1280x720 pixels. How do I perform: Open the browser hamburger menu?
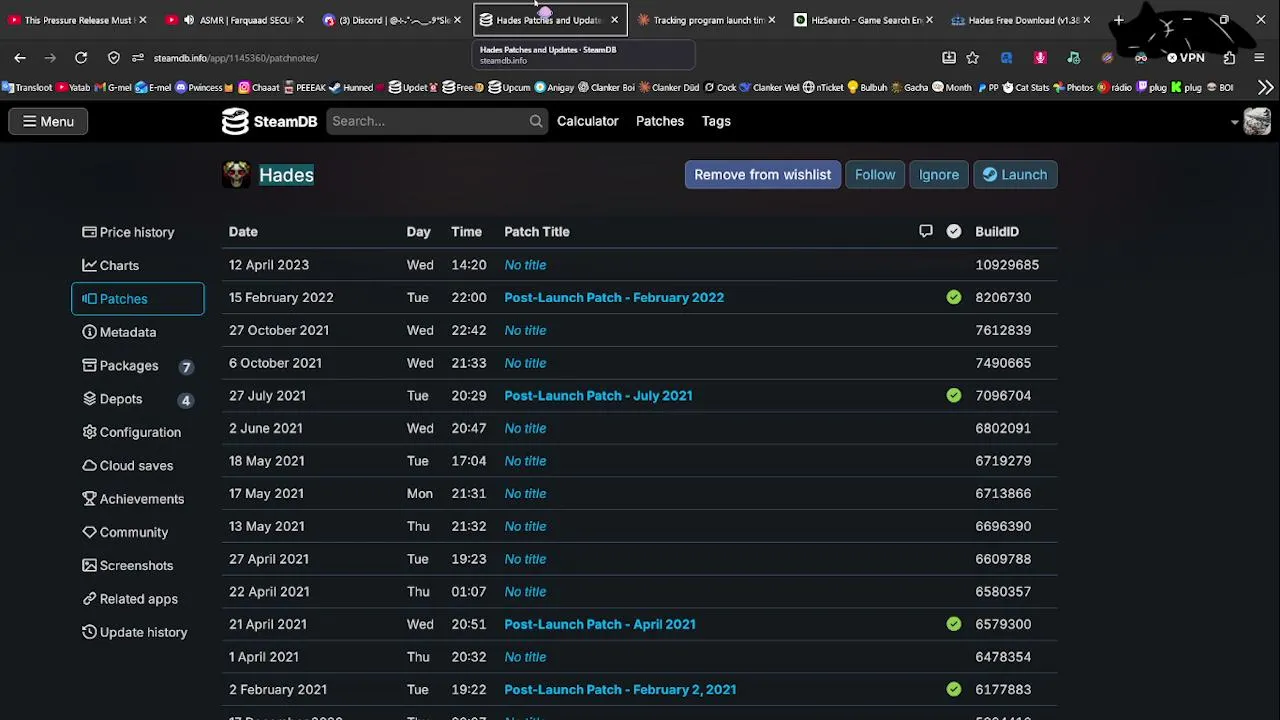[x=1259, y=58]
